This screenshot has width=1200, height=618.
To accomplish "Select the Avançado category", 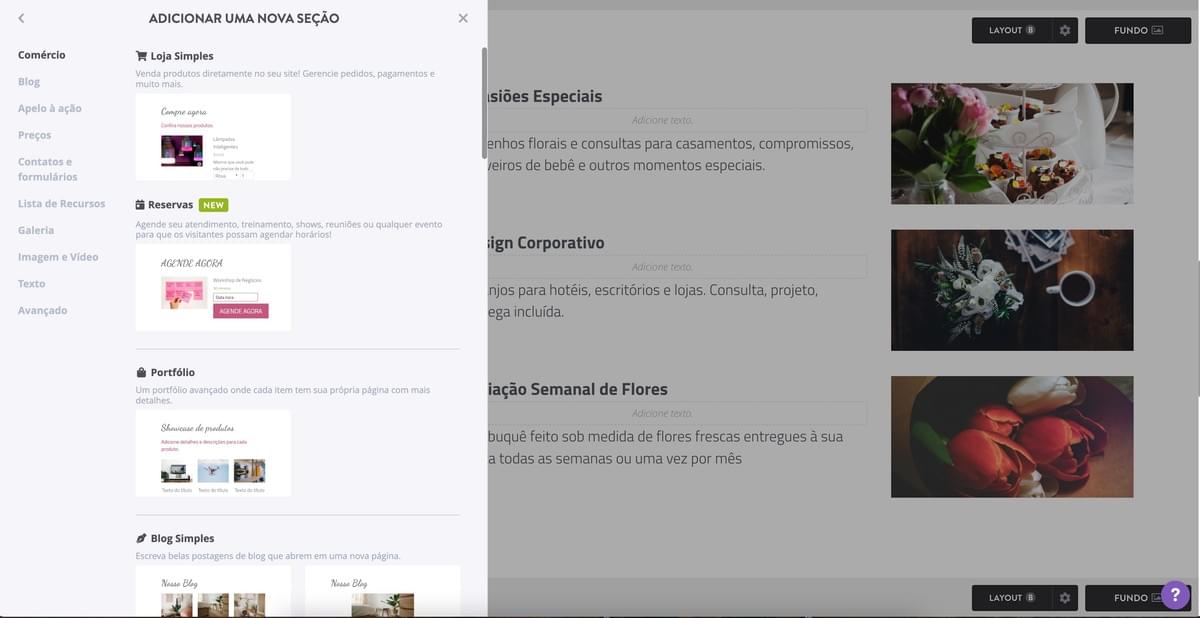I will tap(42, 310).
